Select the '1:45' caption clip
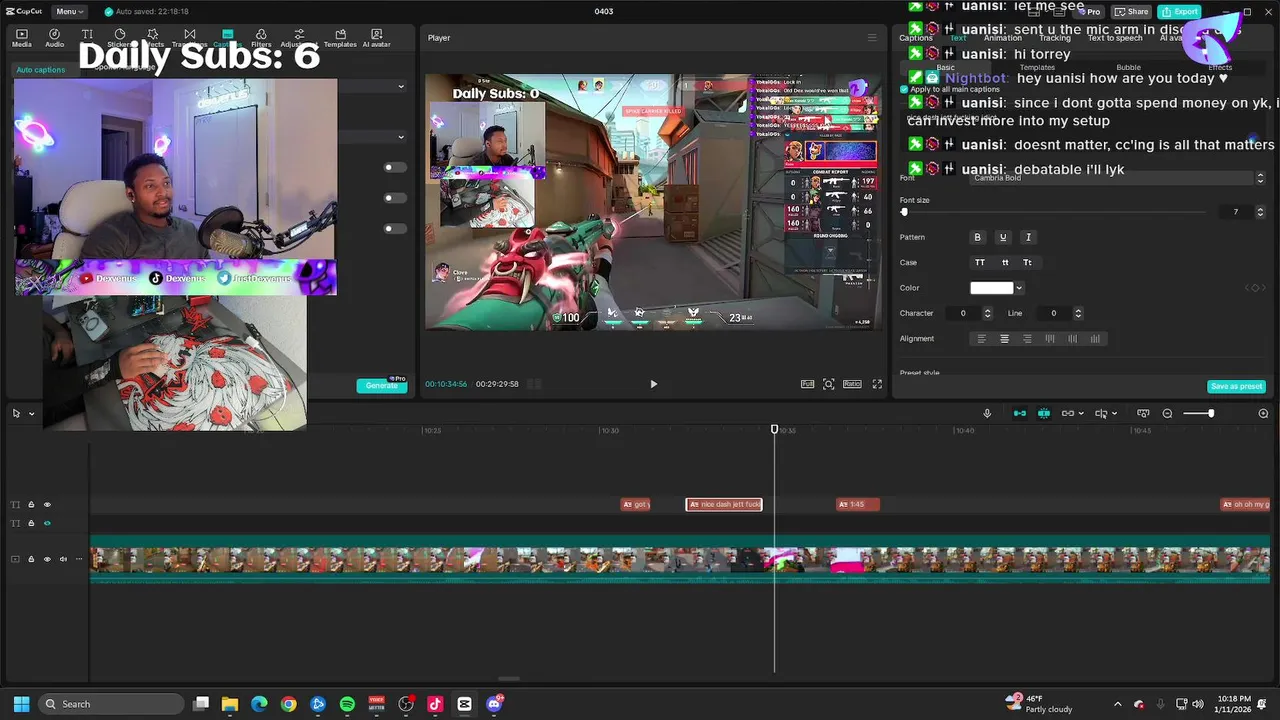Image resolution: width=1280 pixels, height=720 pixels. 858,504
